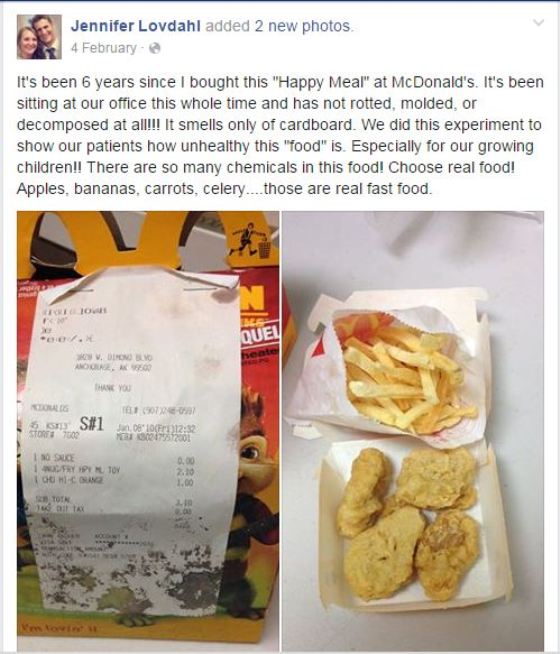Screen dimensions: 560x654
Task: Click the litter-bin figure icon on box
Action: click(x=250, y=240)
